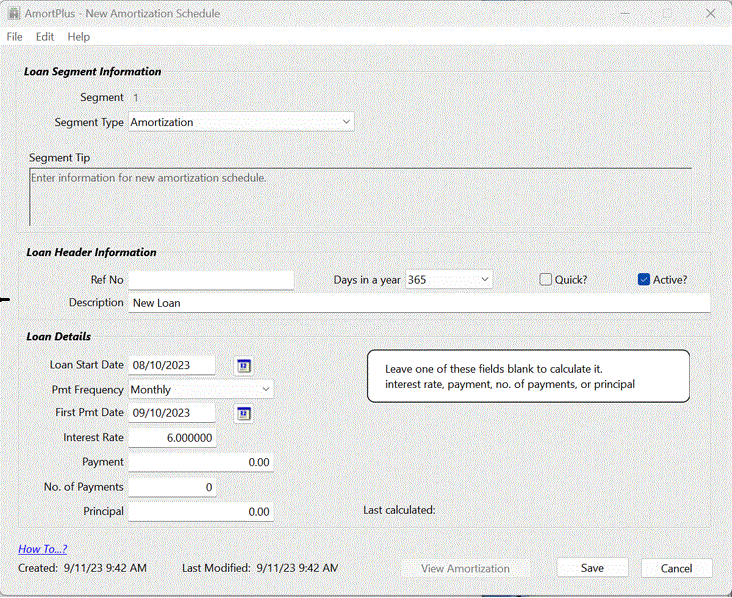Click the Segment number value 1
The width and height of the screenshot is (732, 598).
click(x=136, y=98)
